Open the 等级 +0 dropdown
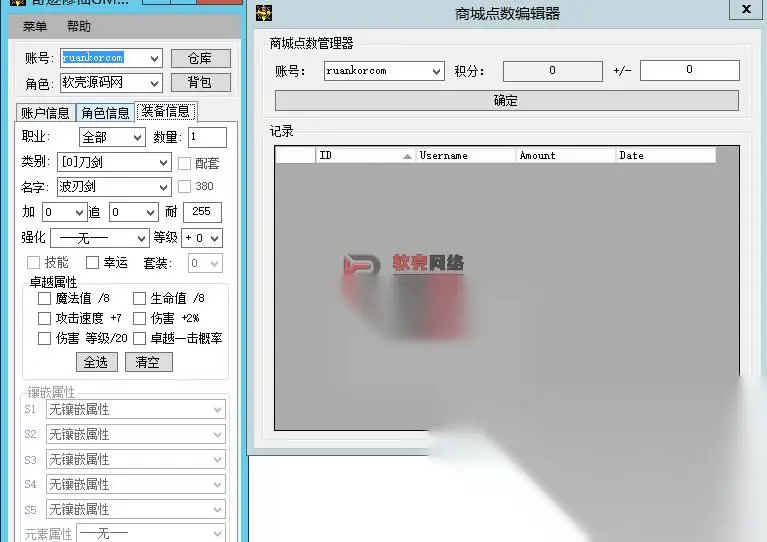Image resolution: width=767 pixels, height=542 pixels. [215, 238]
